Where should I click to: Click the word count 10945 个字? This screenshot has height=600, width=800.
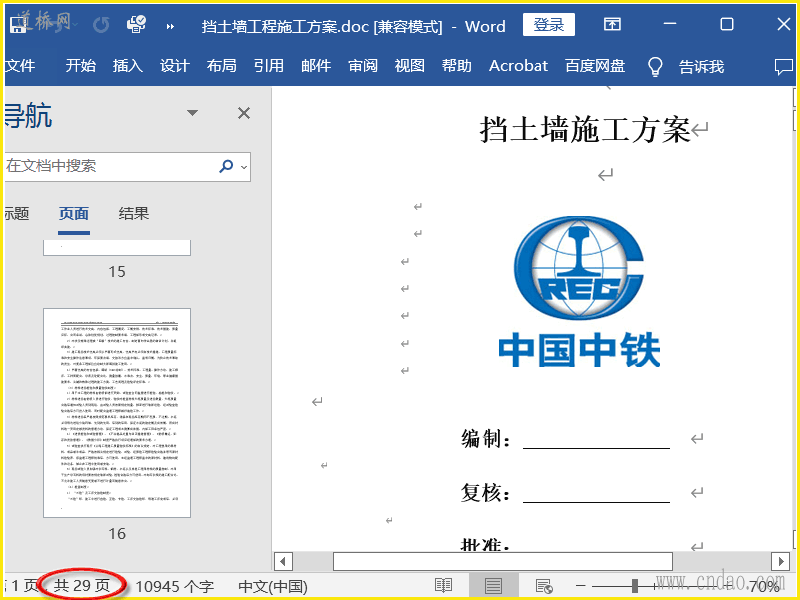(174, 586)
